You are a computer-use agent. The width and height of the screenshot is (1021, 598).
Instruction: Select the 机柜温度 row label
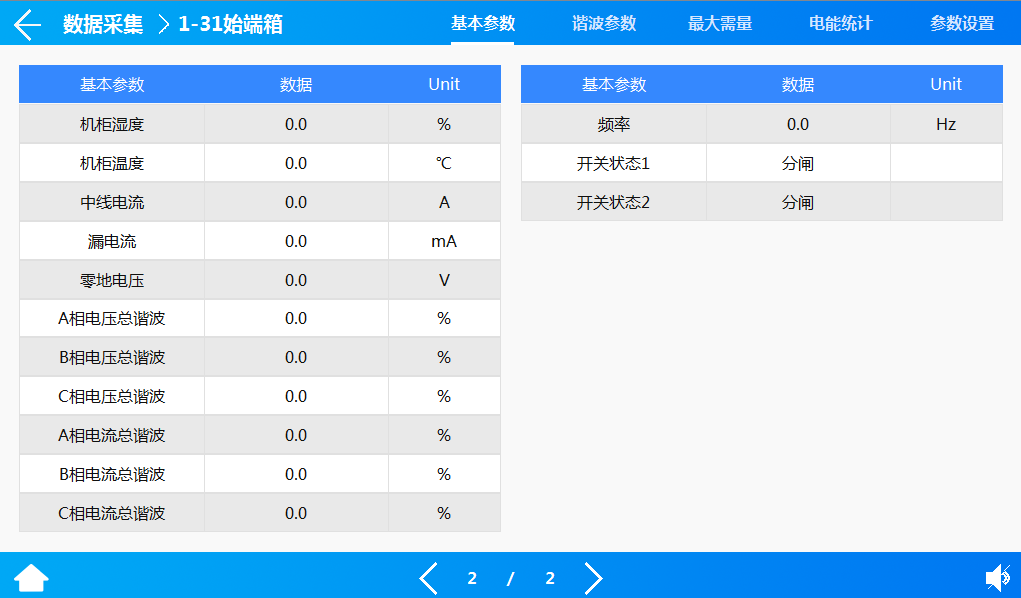click(x=112, y=164)
